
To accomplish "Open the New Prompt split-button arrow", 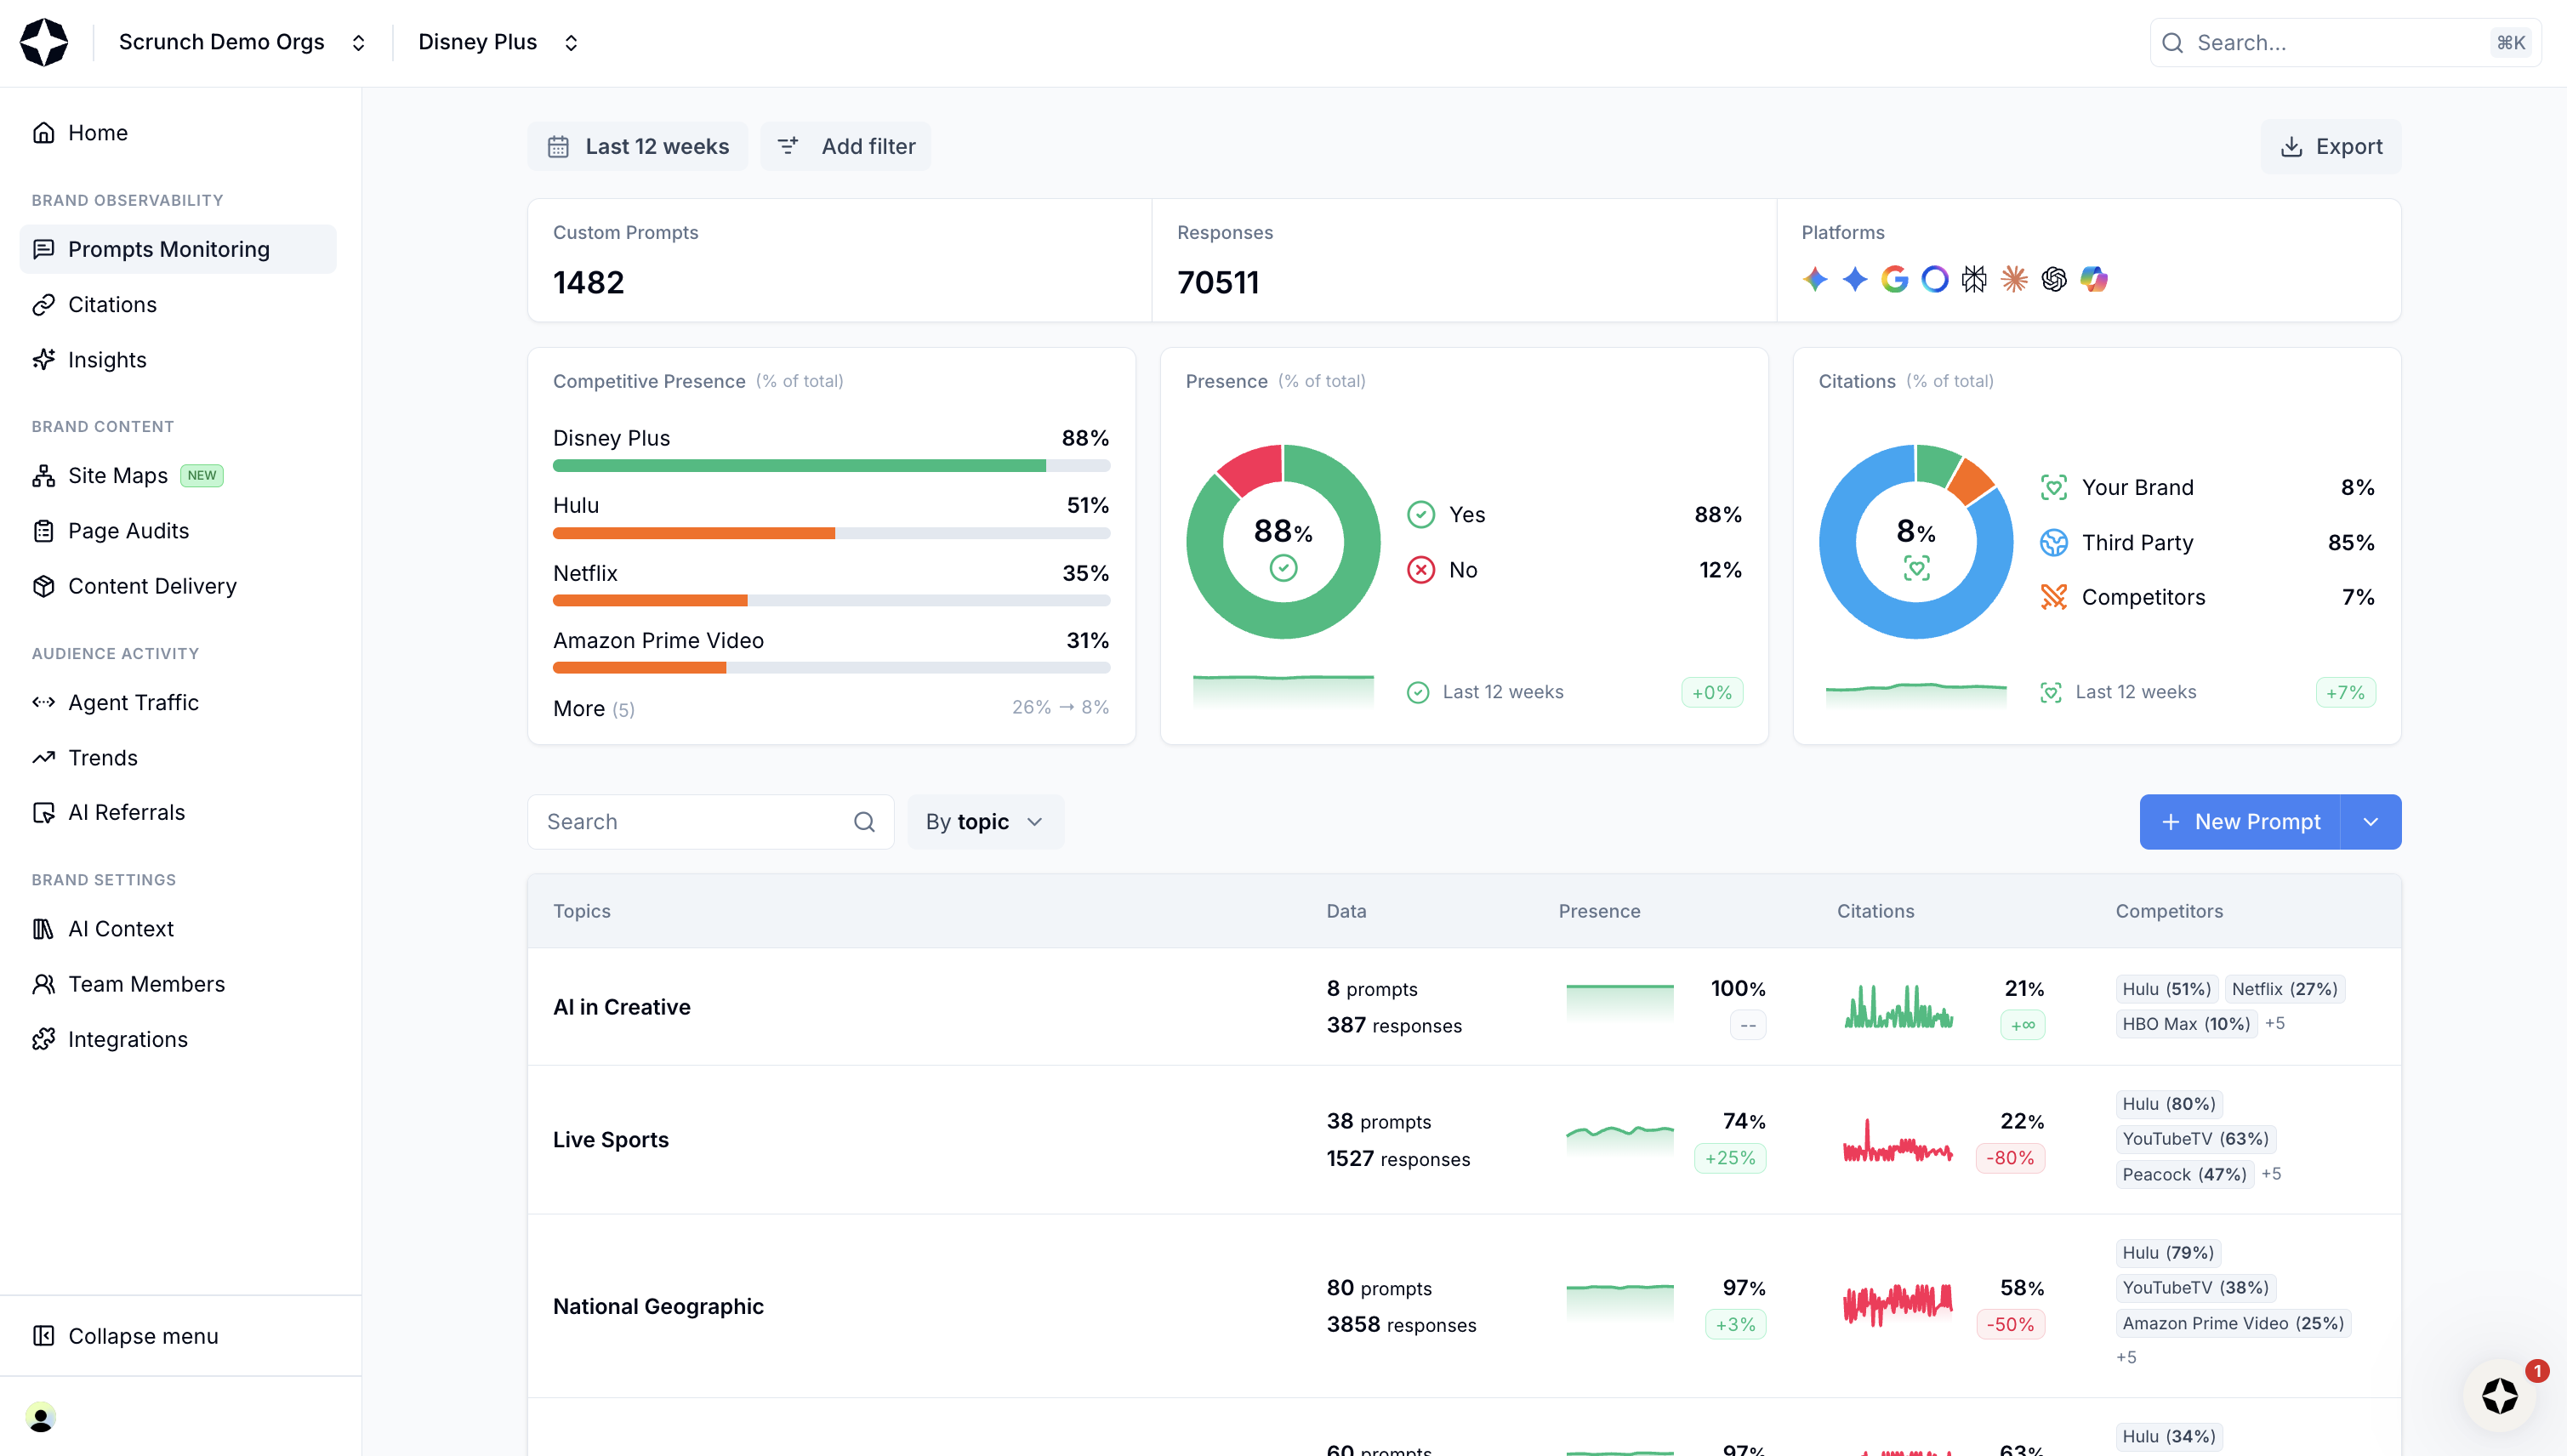I will 2370,822.
